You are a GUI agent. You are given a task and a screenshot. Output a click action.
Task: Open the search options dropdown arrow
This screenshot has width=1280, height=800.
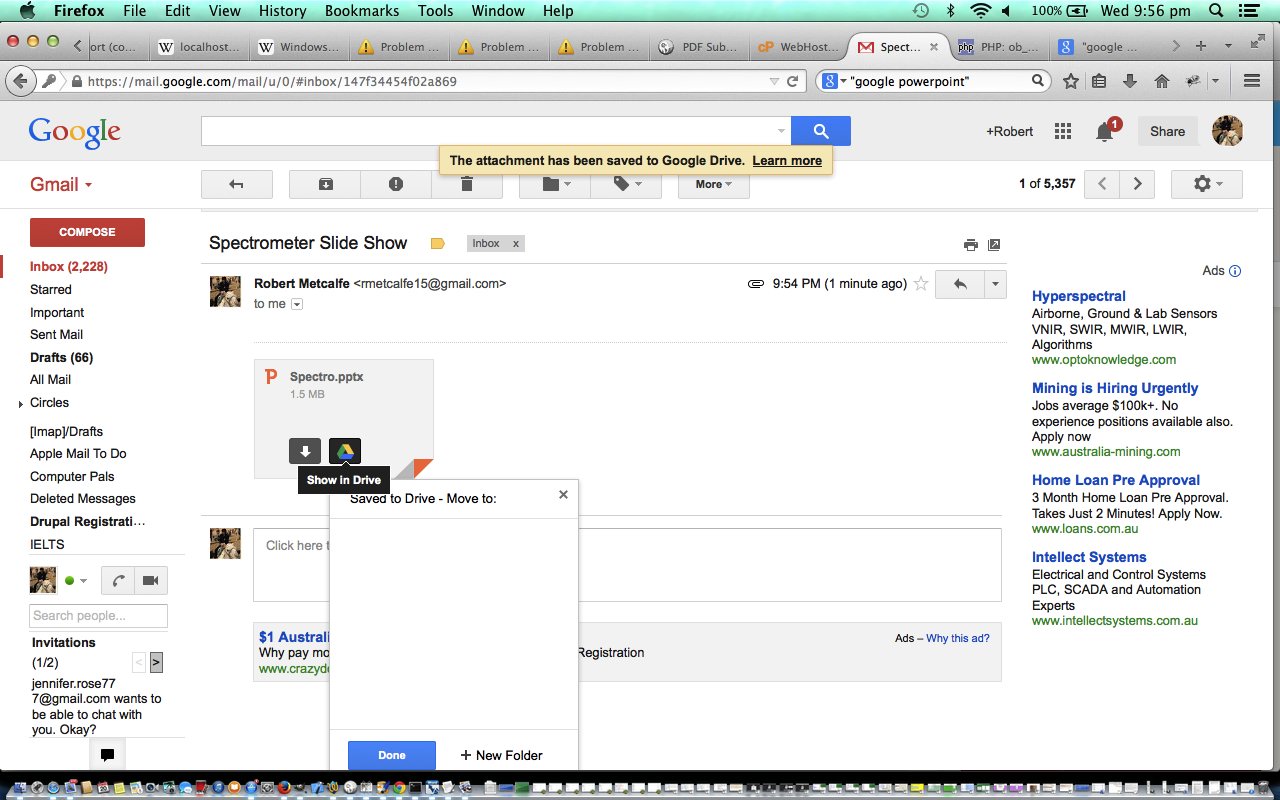(x=781, y=131)
